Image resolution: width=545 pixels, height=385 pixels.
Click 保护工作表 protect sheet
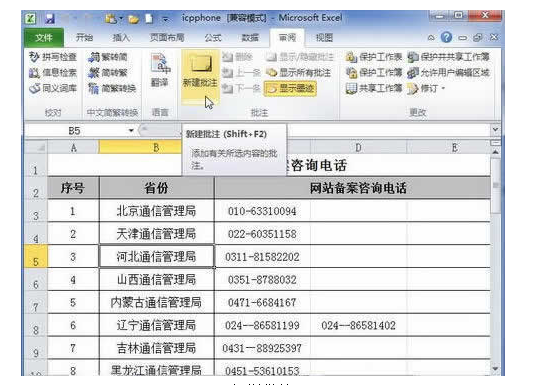(x=374, y=57)
